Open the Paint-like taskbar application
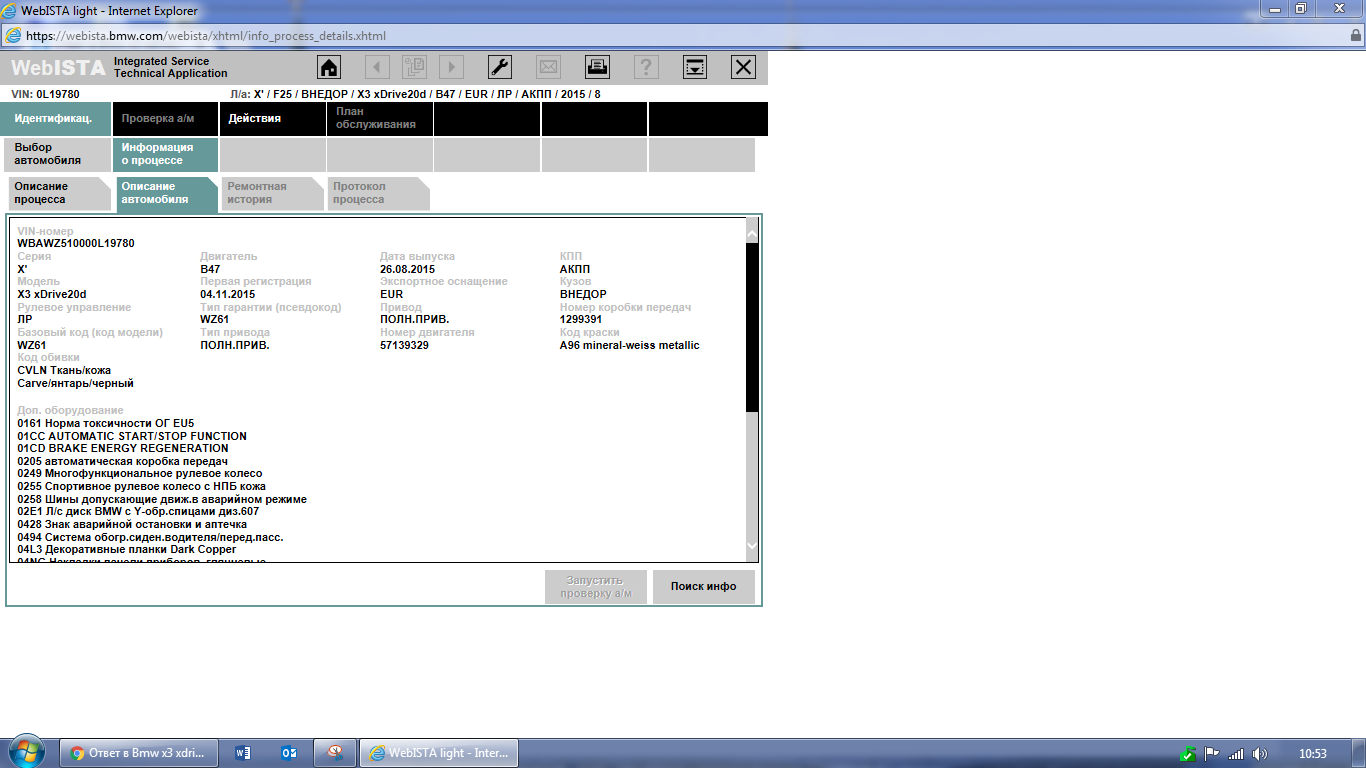 coord(335,753)
